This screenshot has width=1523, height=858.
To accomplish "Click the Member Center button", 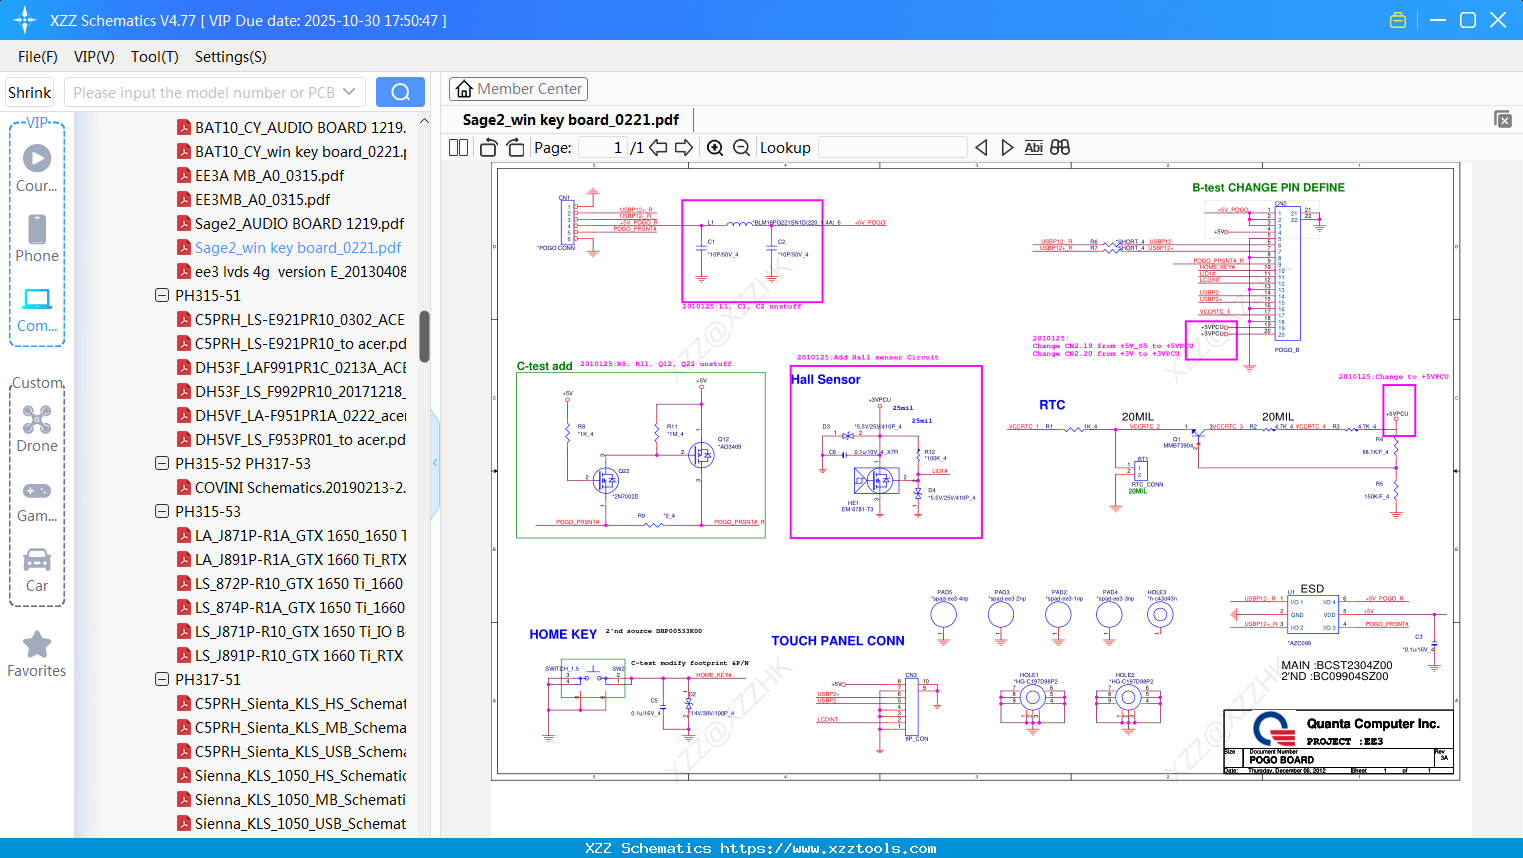I will 518,89.
